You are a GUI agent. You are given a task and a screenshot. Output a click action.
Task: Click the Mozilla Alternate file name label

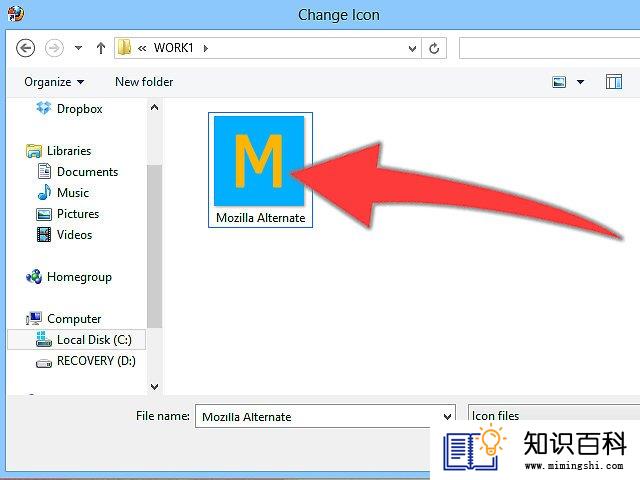point(260,218)
